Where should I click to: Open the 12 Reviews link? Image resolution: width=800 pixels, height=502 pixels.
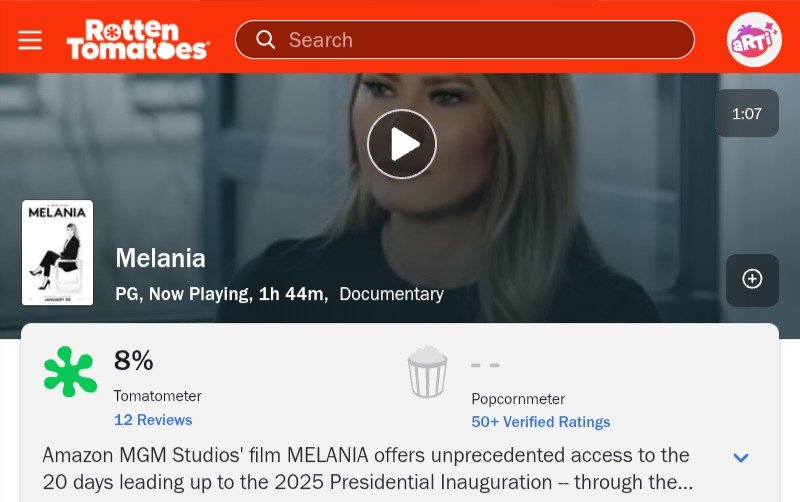(153, 420)
